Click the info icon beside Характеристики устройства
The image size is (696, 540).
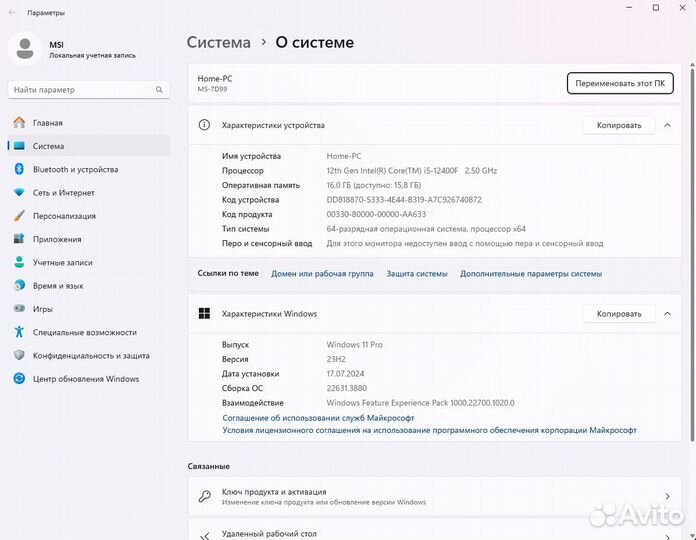[204, 125]
